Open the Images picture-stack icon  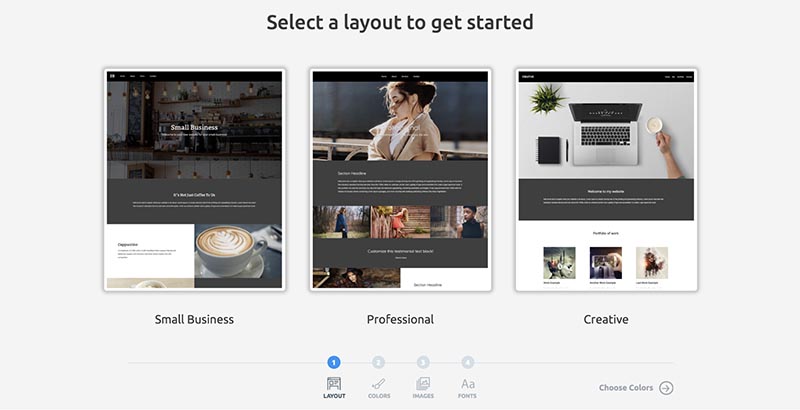(423, 383)
